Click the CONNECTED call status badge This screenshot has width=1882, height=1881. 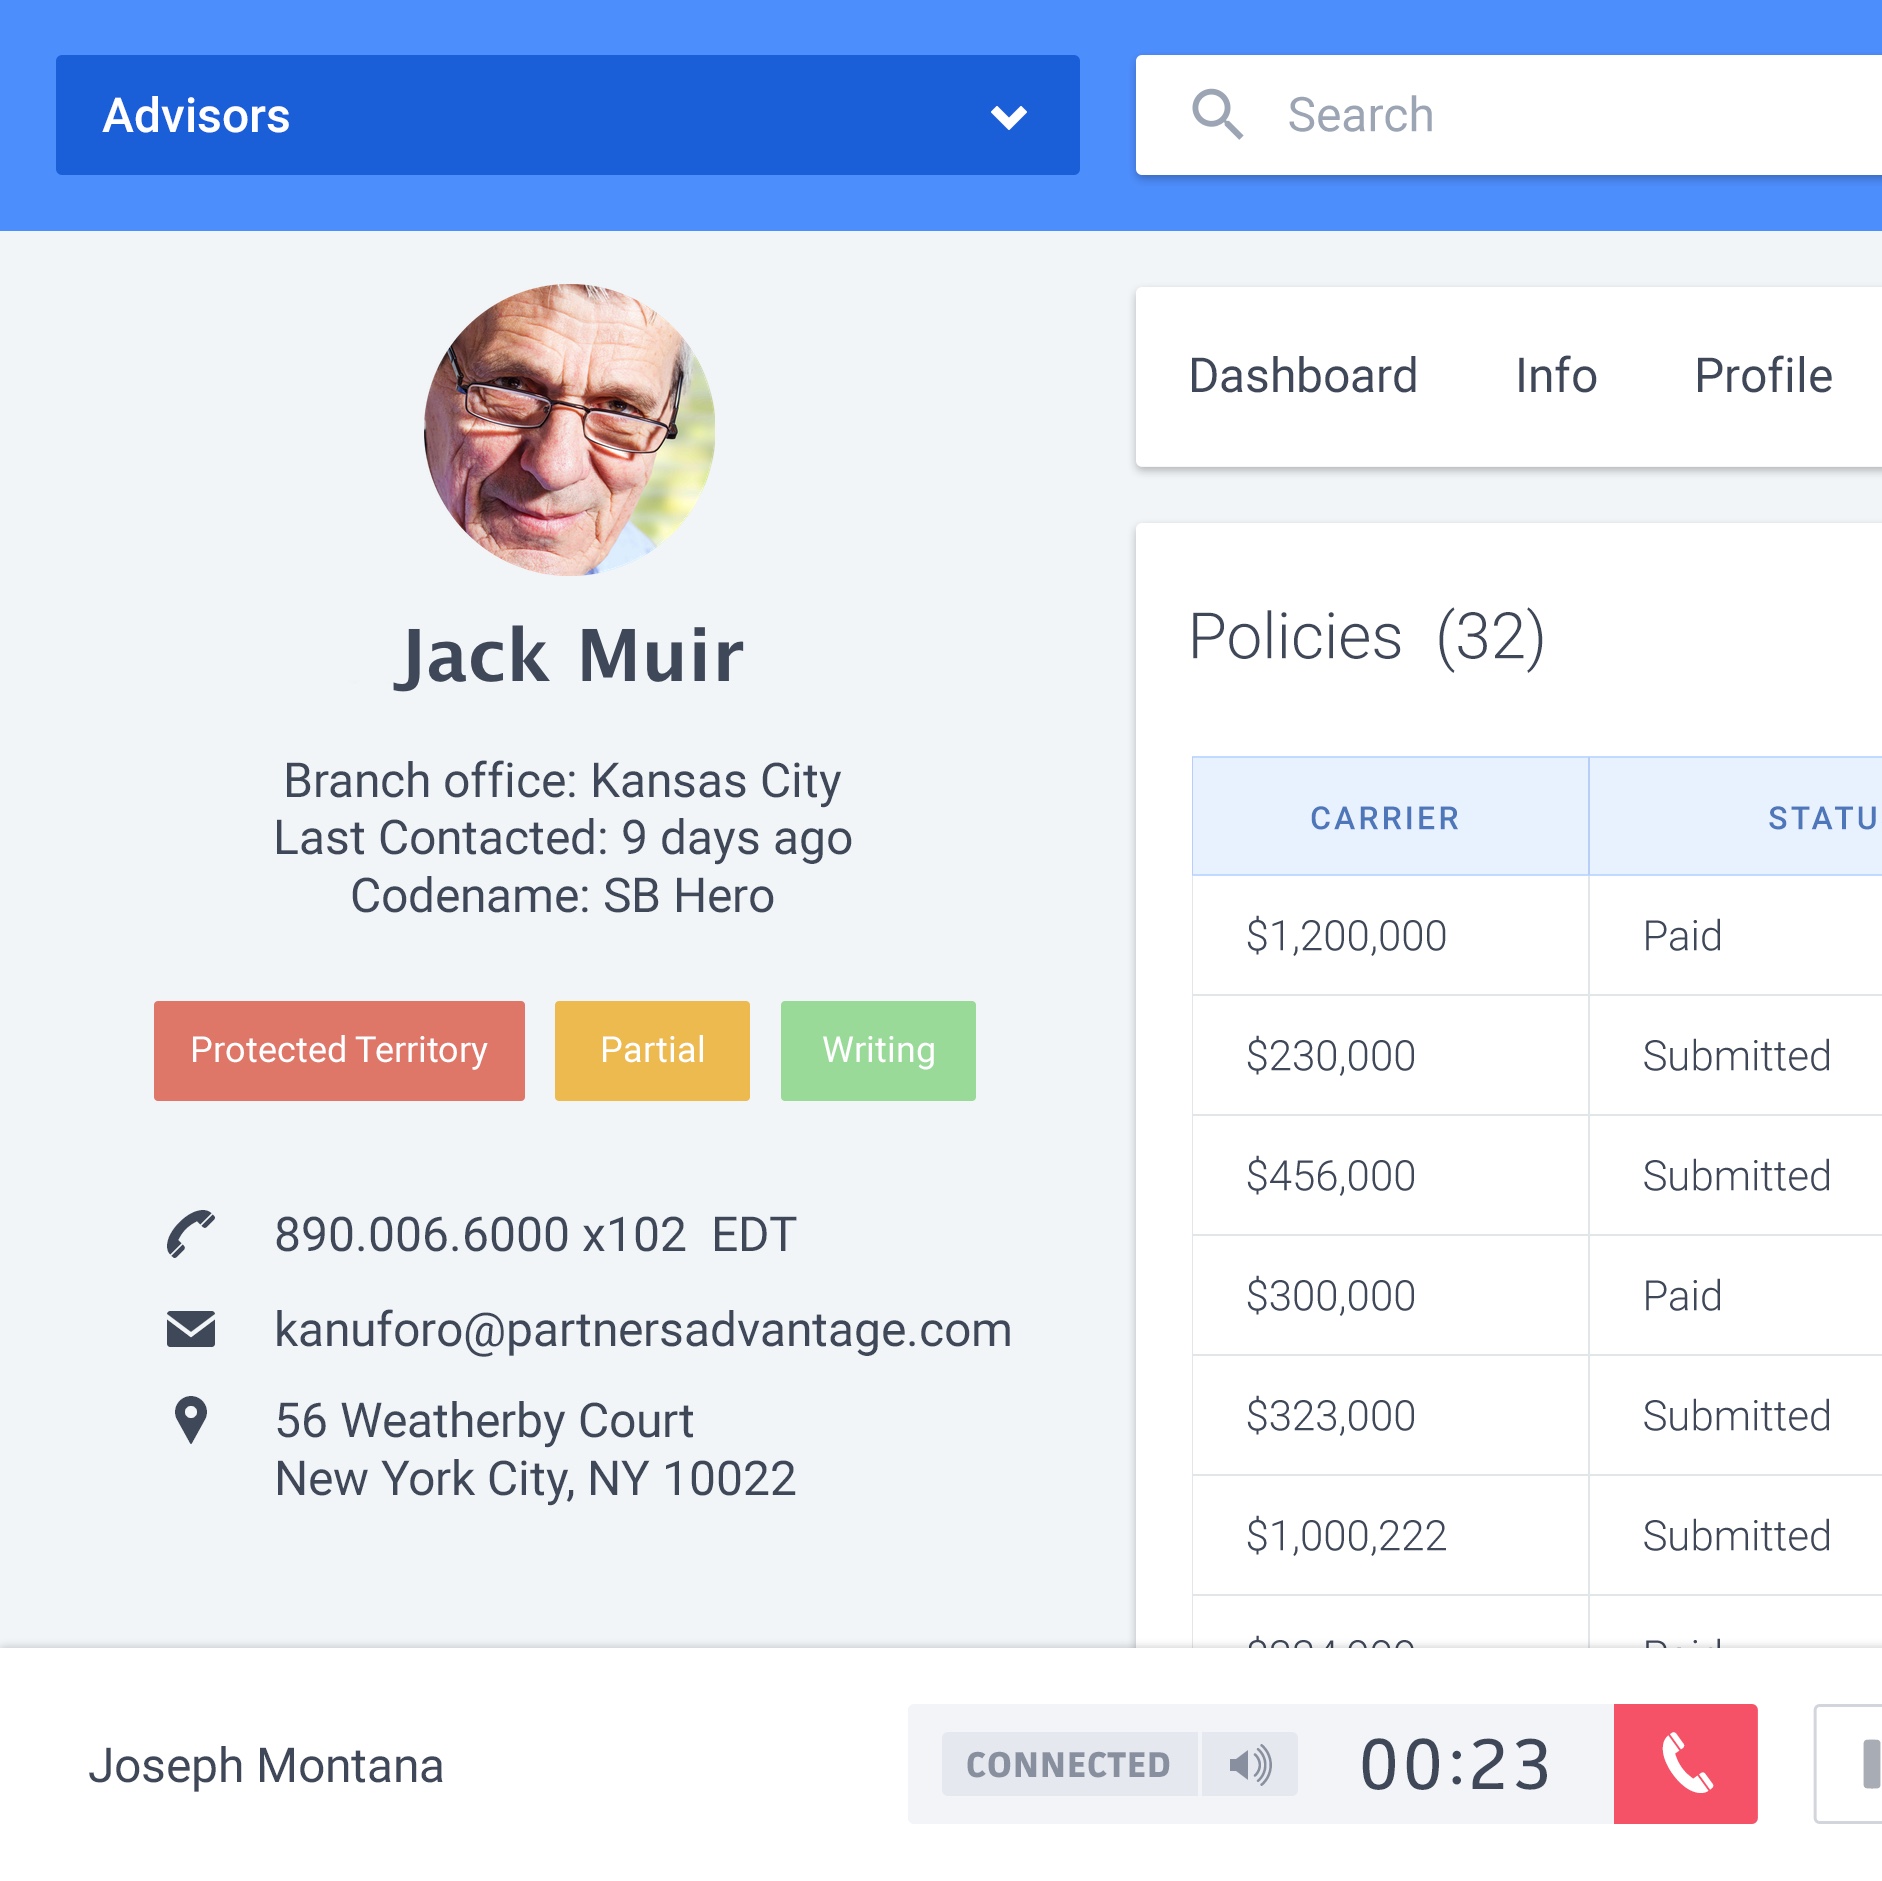point(1068,1765)
